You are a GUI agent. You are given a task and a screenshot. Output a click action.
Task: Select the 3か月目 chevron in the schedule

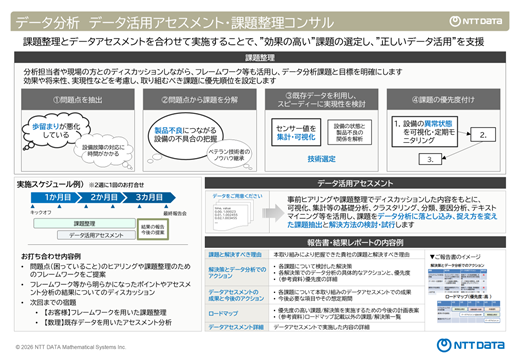tap(149, 197)
